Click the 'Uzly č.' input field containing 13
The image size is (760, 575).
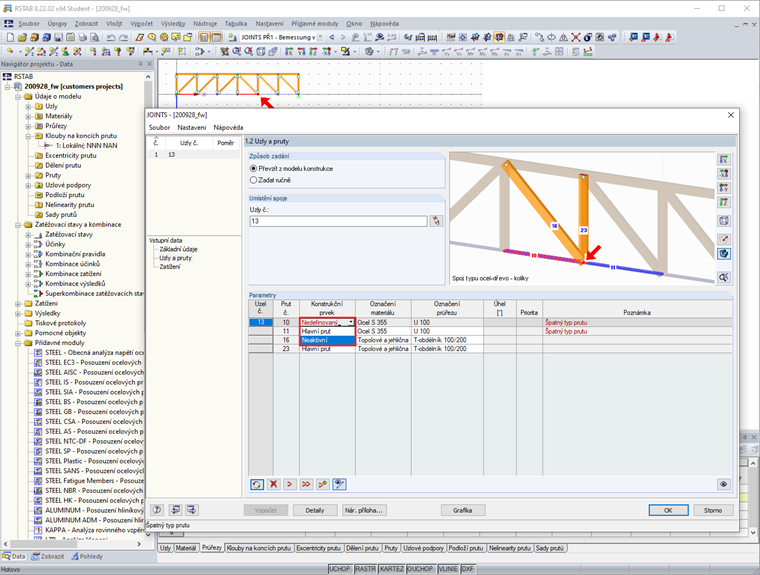(338, 221)
